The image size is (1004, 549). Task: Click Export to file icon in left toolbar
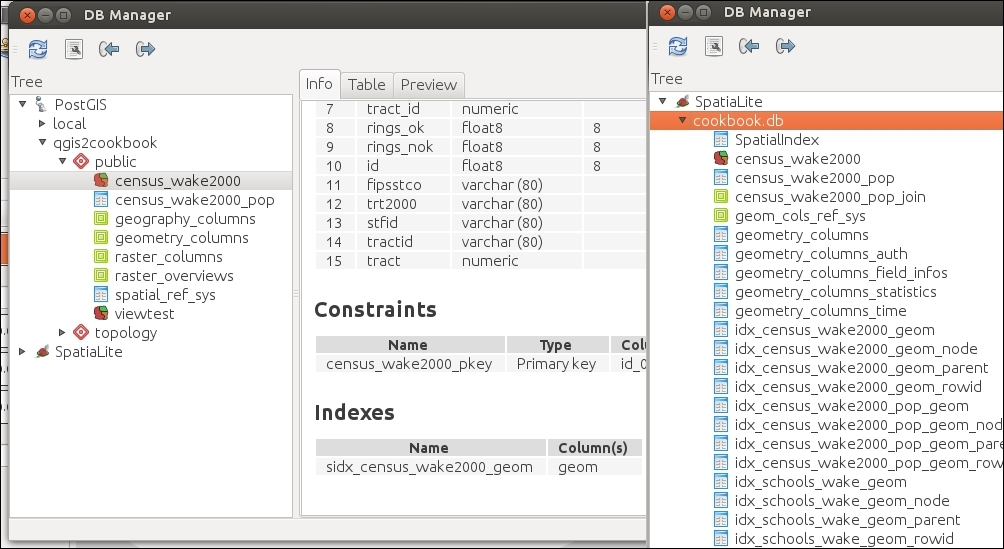[x=145, y=49]
